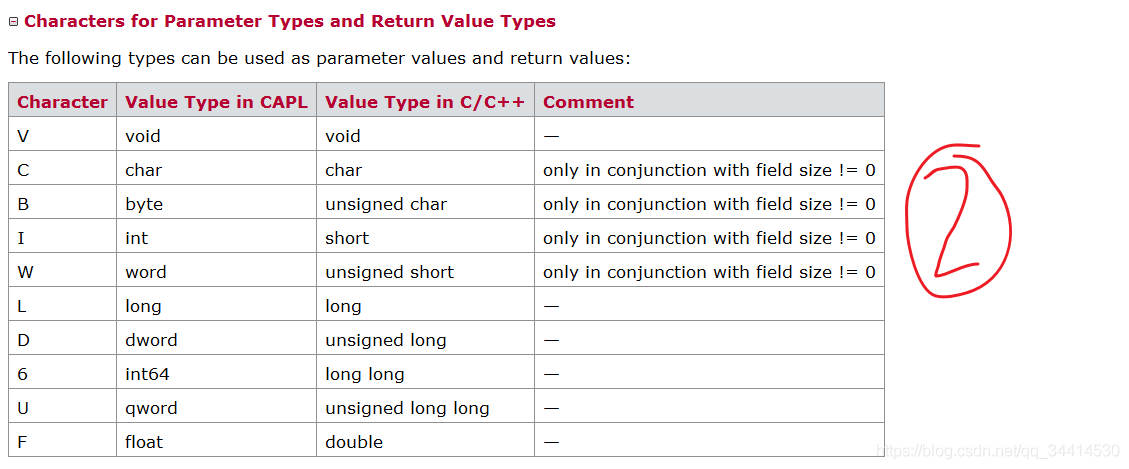The image size is (1129, 469).
Task: Select the Comment column header
Action: click(x=709, y=102)
